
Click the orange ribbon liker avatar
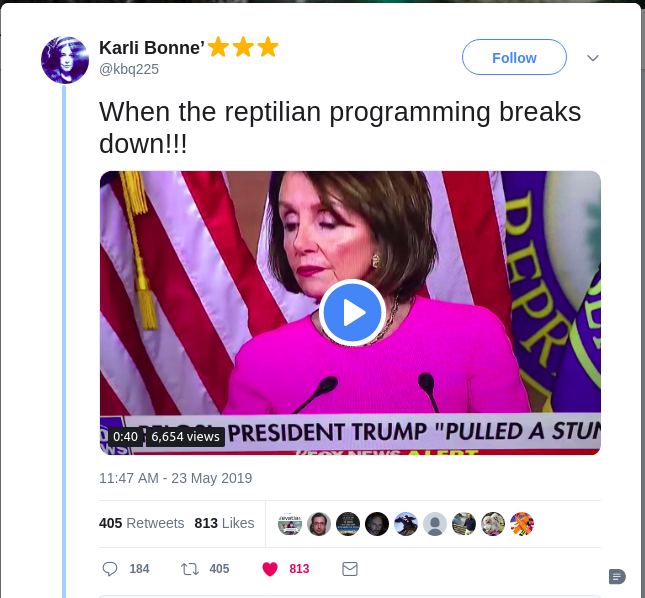click(x=522, y=524)
